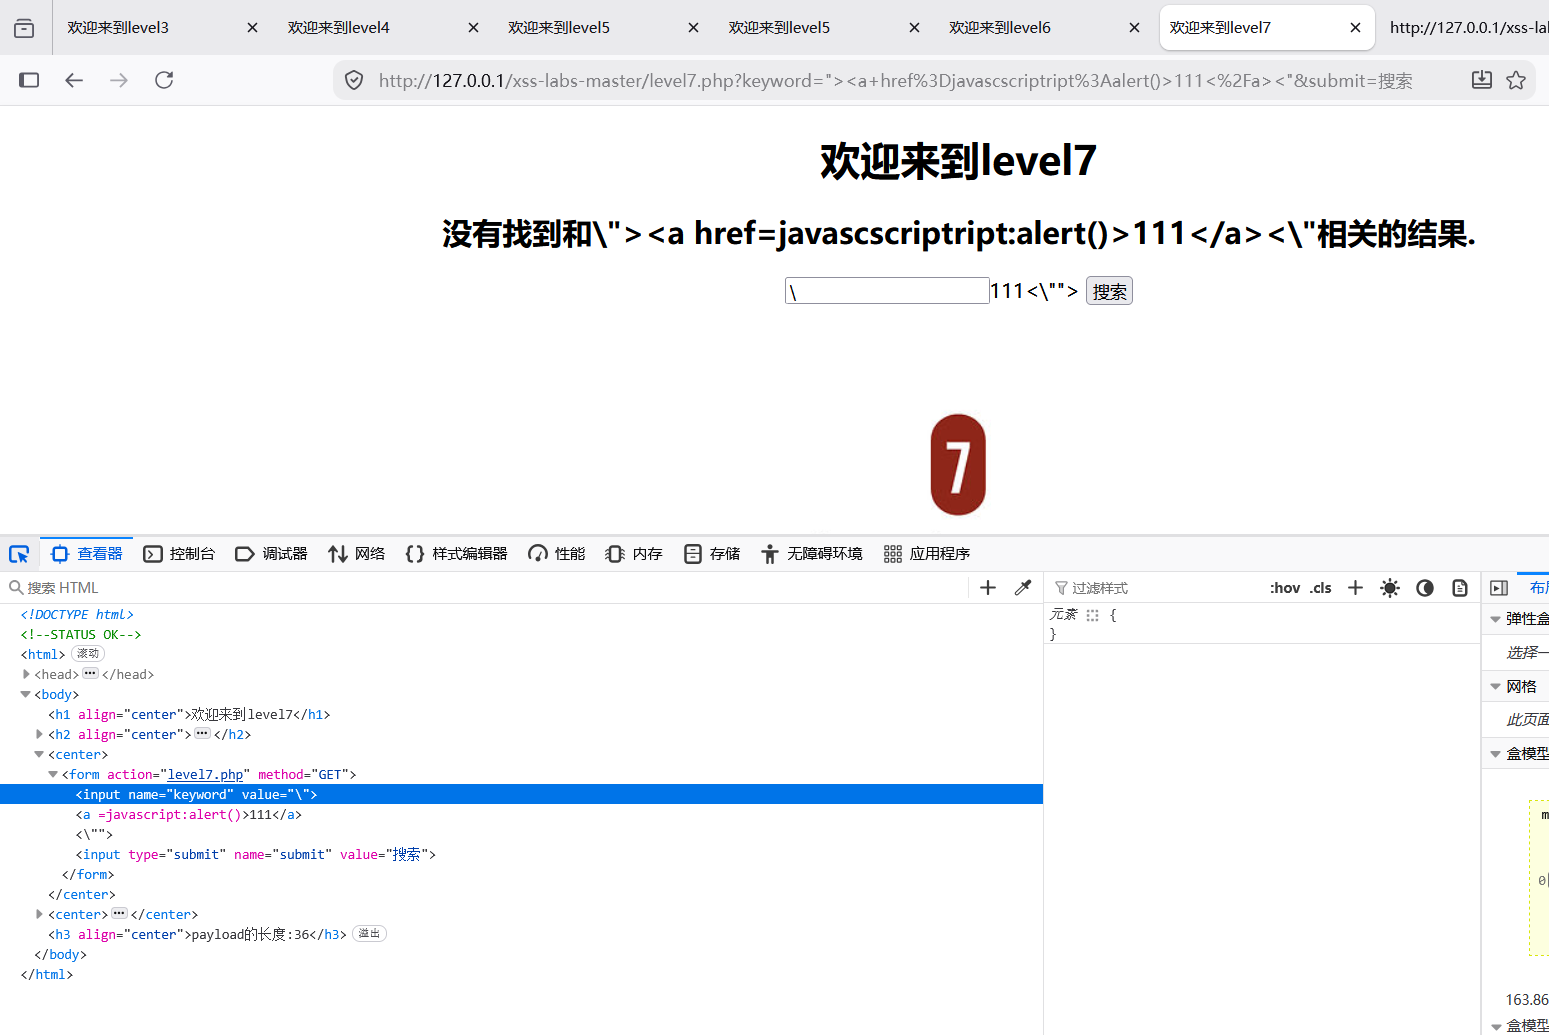Click the 搜索 submit button

point(1109,291)
